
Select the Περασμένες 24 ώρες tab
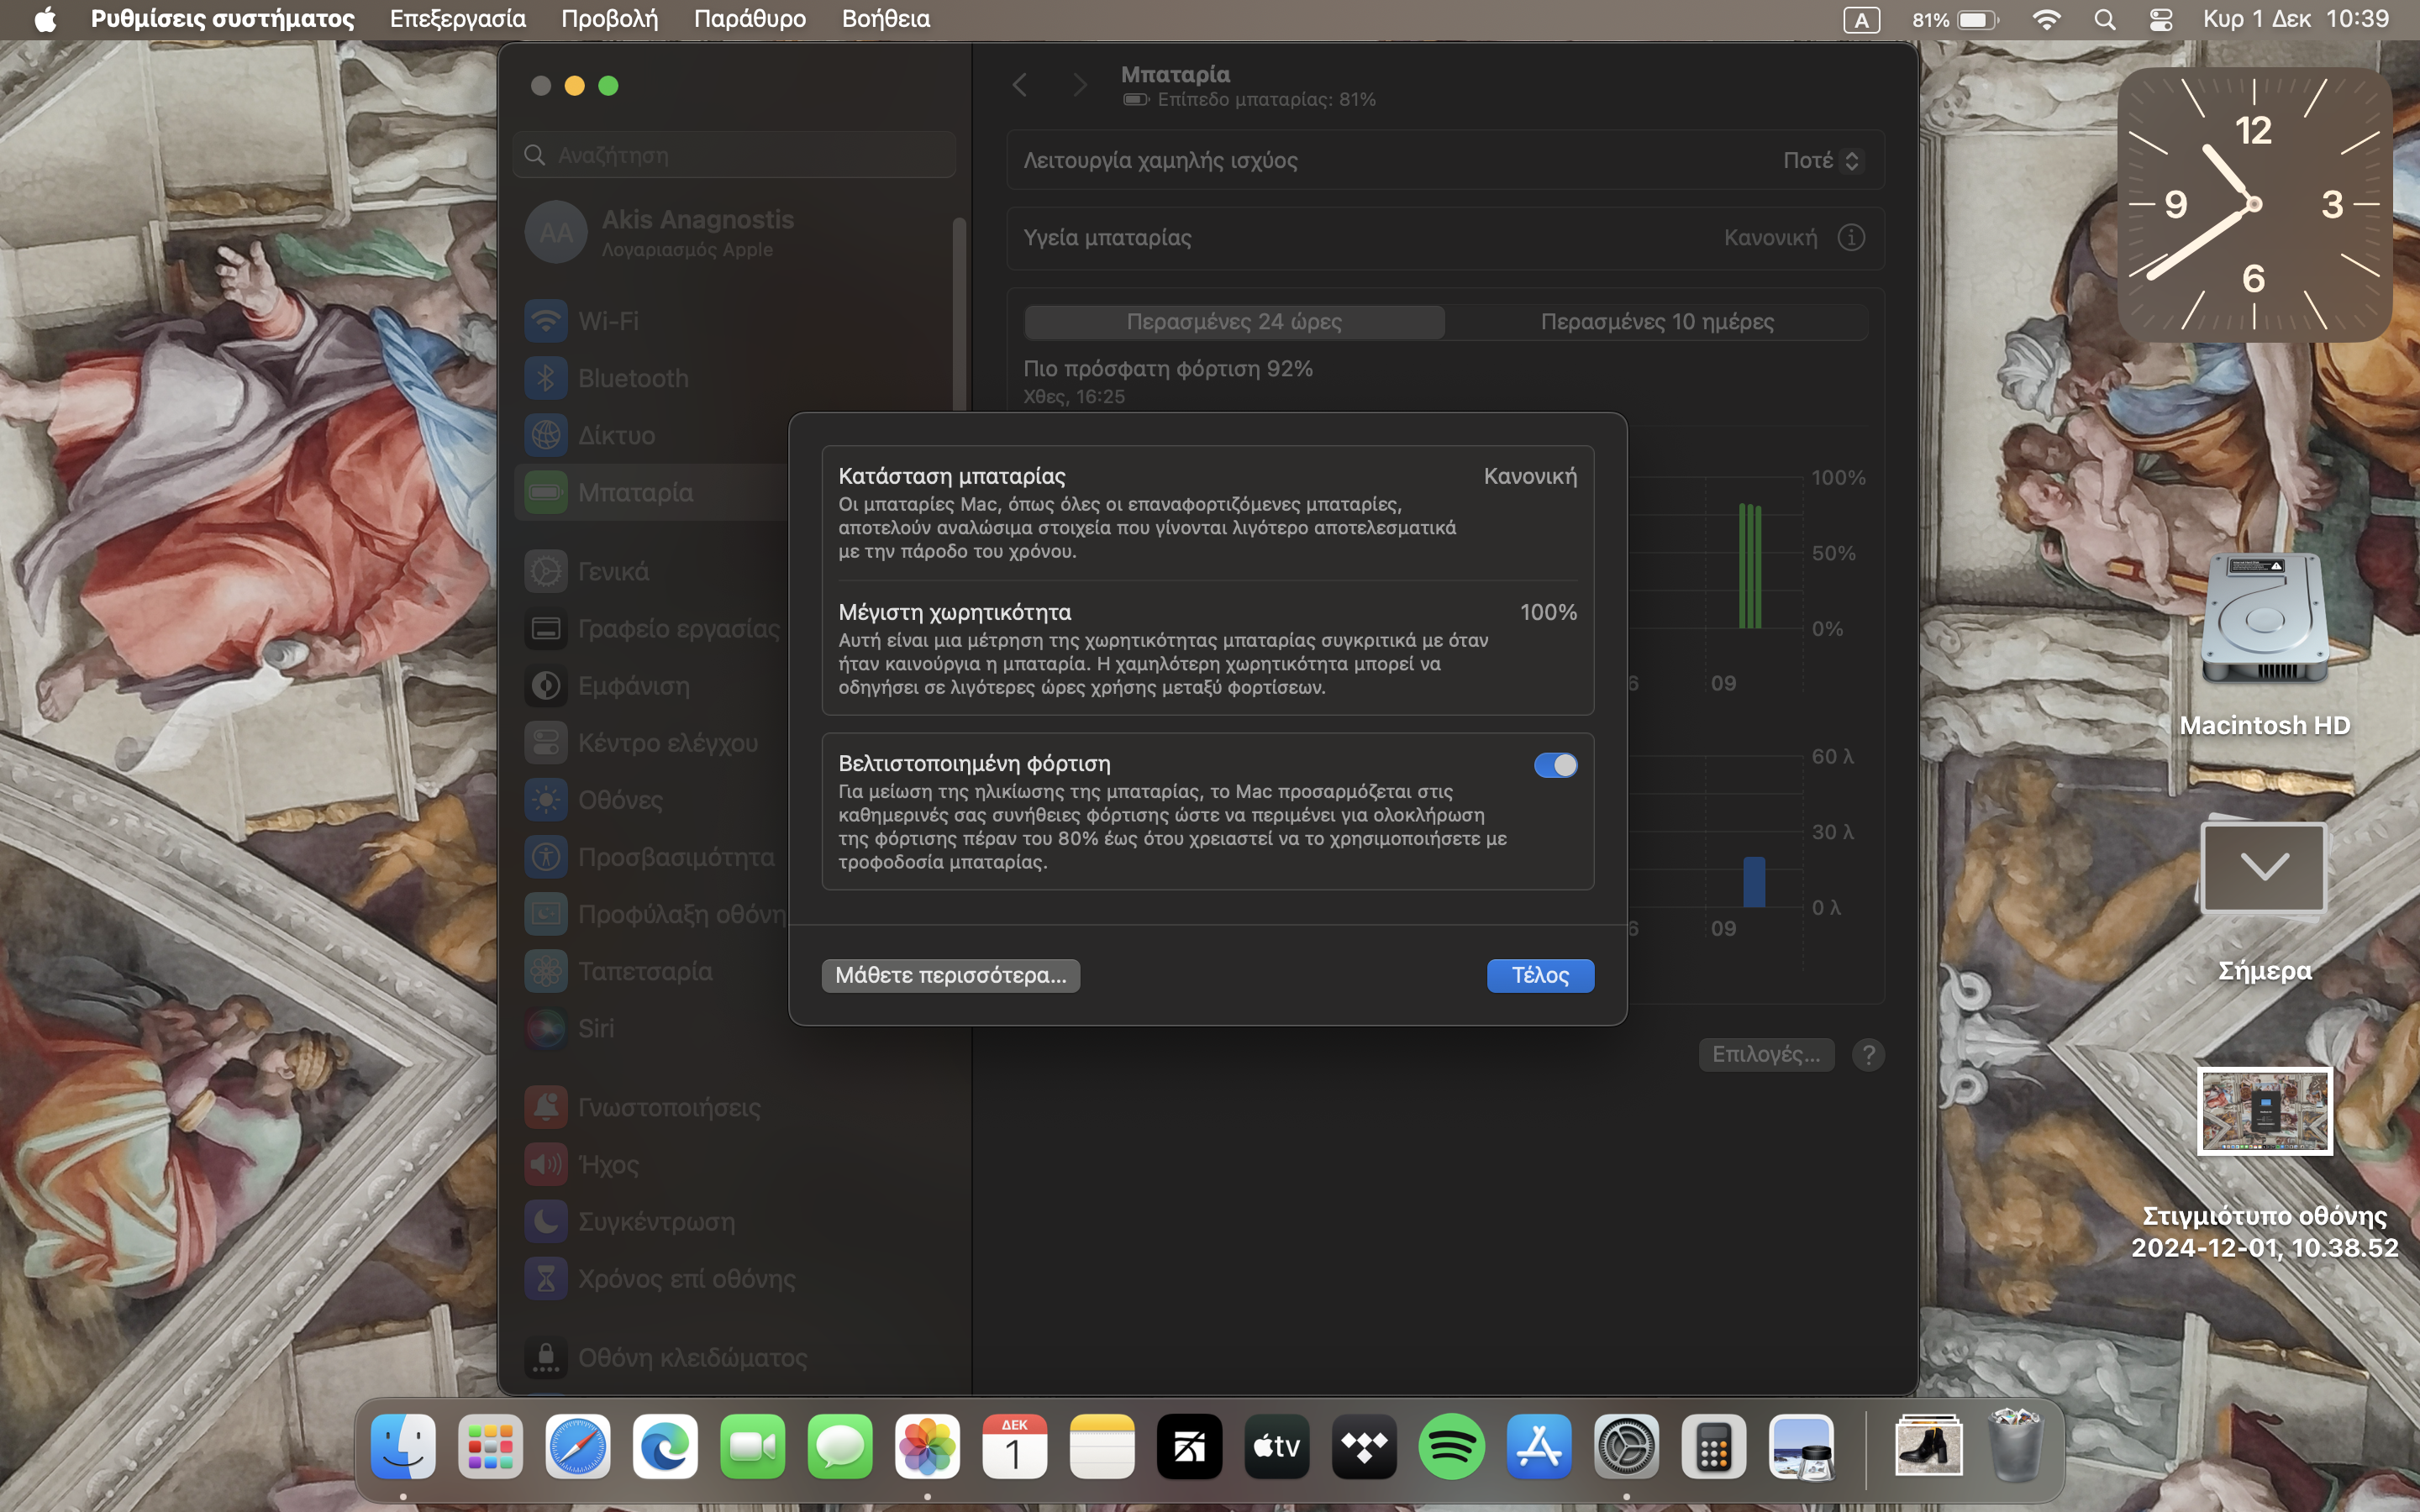coord(1234,322)
